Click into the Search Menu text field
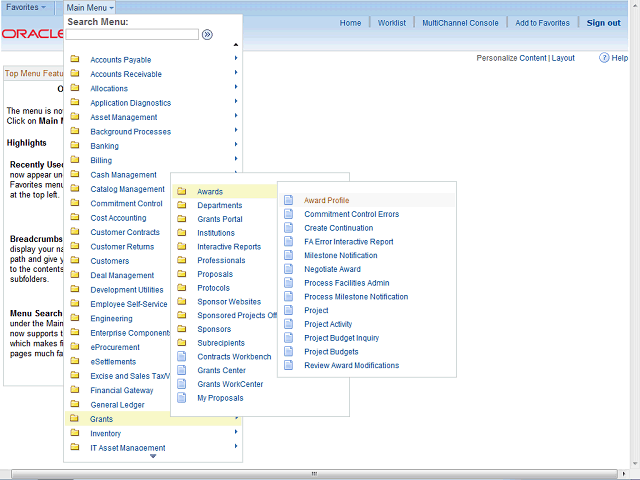 pyautogui.click(x=132, y=34)
